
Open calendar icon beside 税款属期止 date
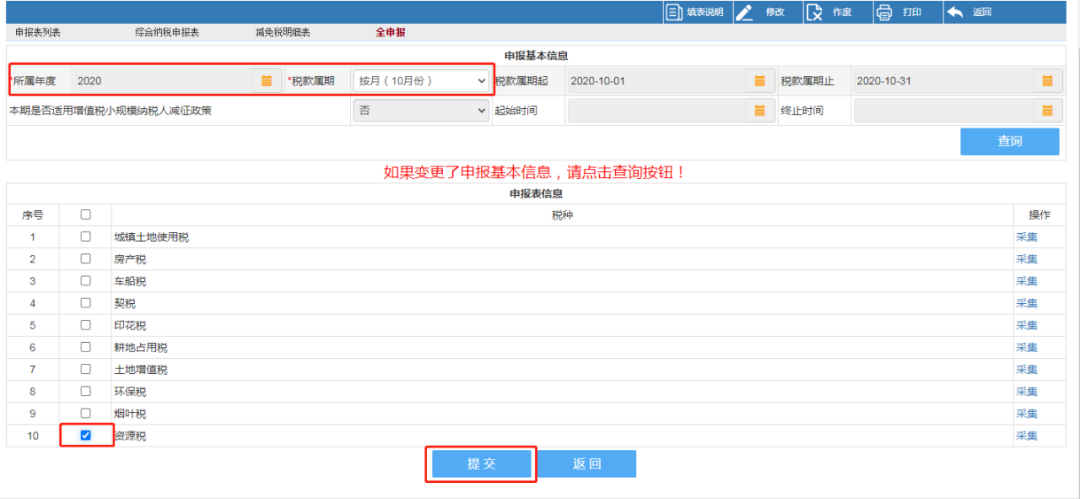1047,80
